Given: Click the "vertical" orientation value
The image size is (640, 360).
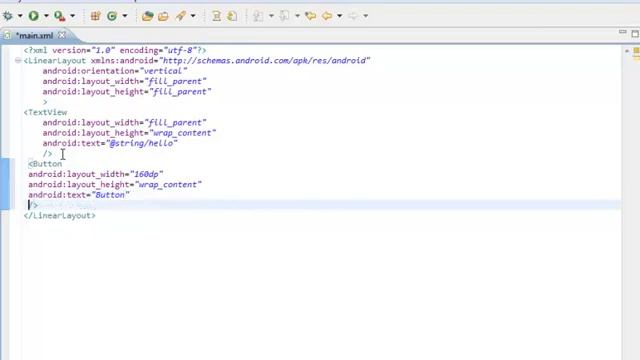Looking at the screenshot, I should point(163,71).
